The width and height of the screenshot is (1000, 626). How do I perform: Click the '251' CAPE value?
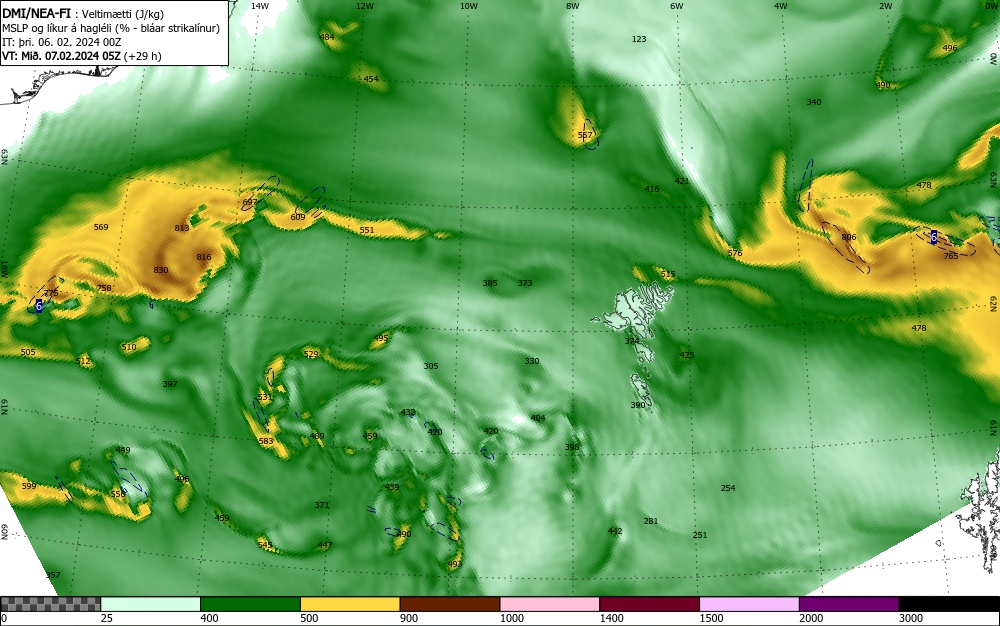700,535
